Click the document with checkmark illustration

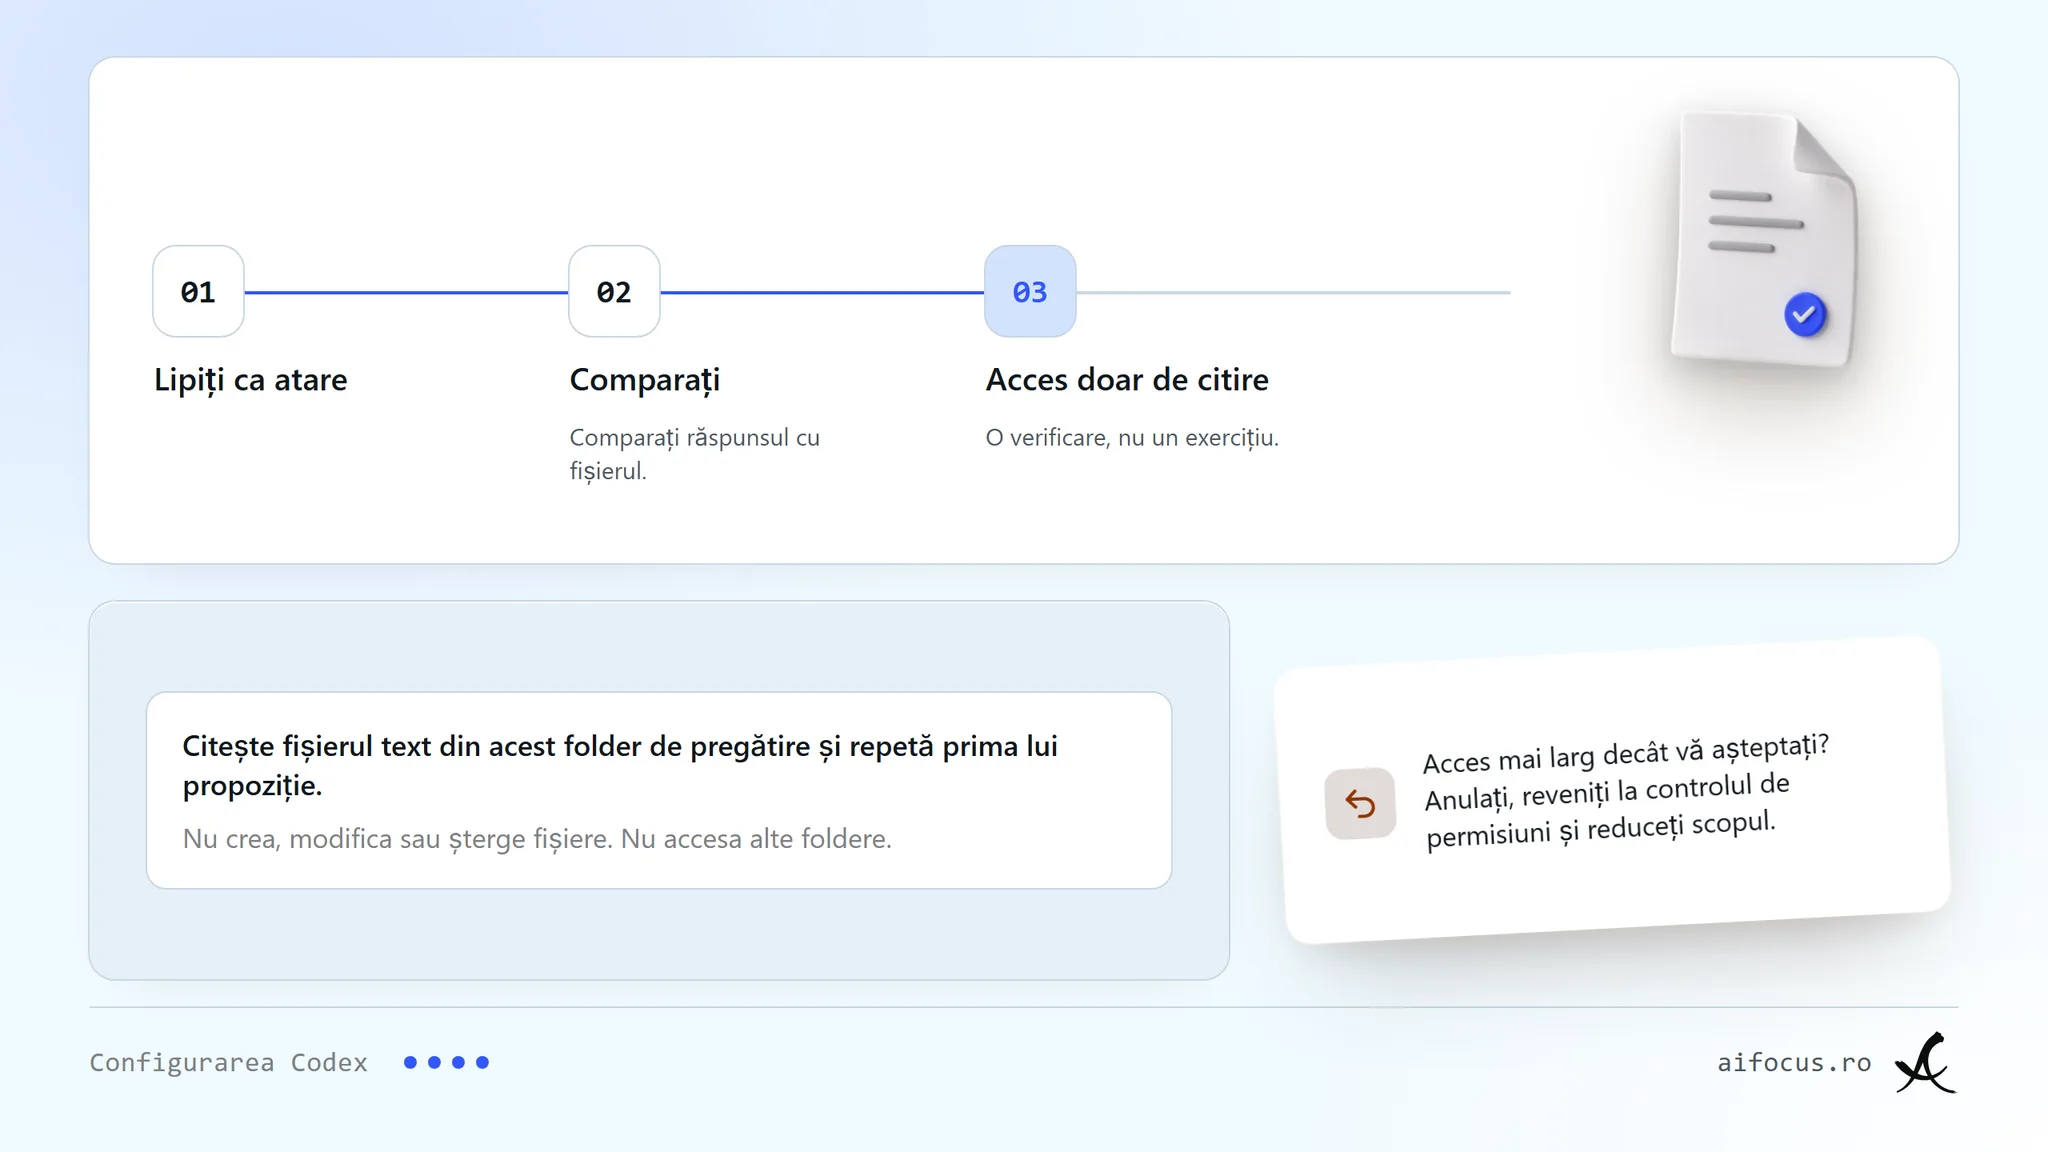pyautogui.click(x=1765, y=240)
